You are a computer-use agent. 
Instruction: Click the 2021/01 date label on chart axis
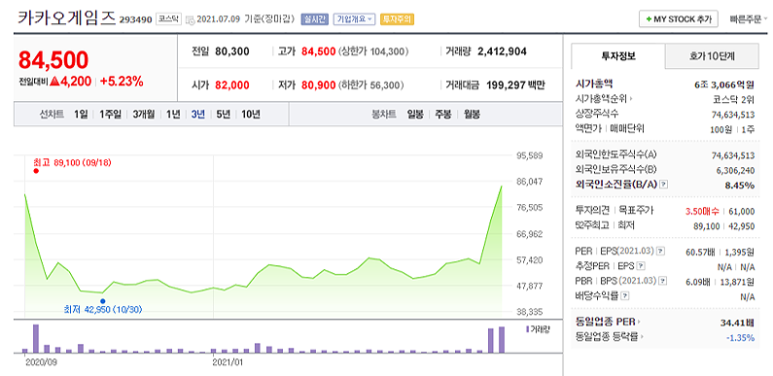(x=227, y=362)
